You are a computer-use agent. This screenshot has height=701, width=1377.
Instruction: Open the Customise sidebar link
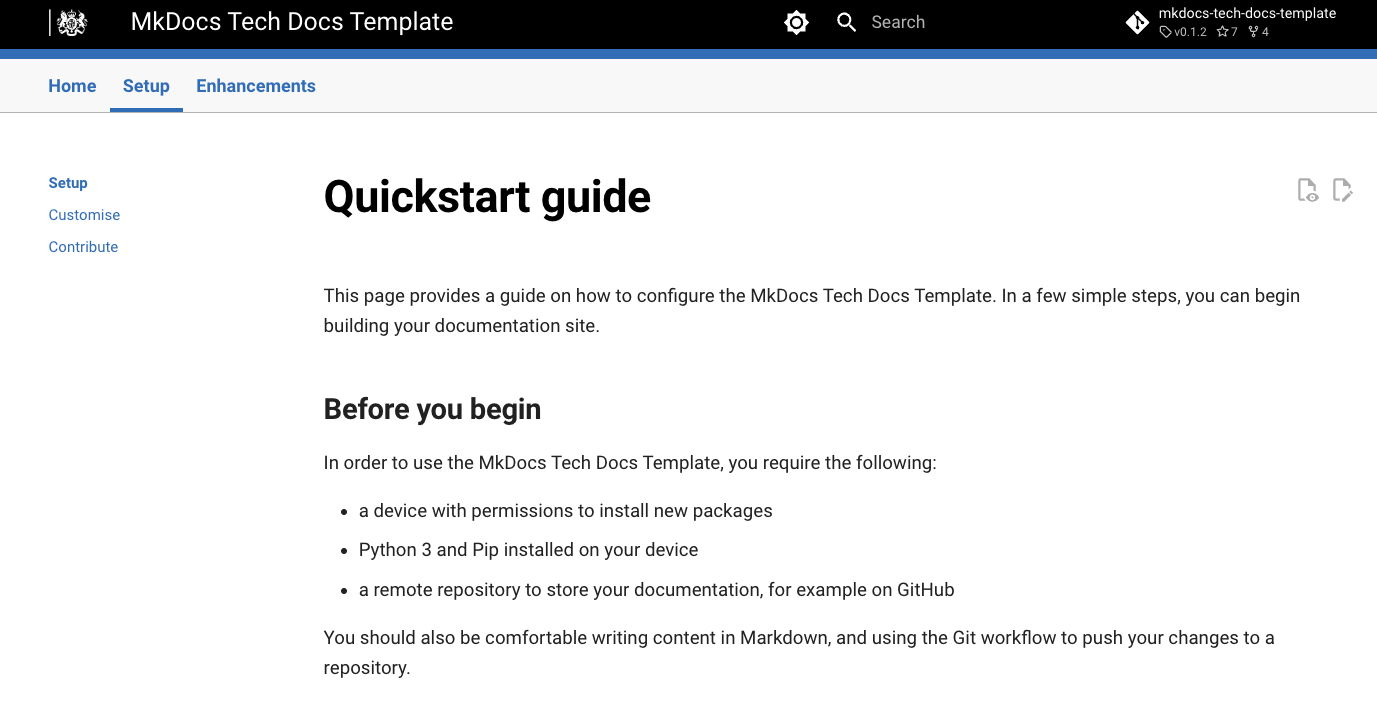(84, 215)
